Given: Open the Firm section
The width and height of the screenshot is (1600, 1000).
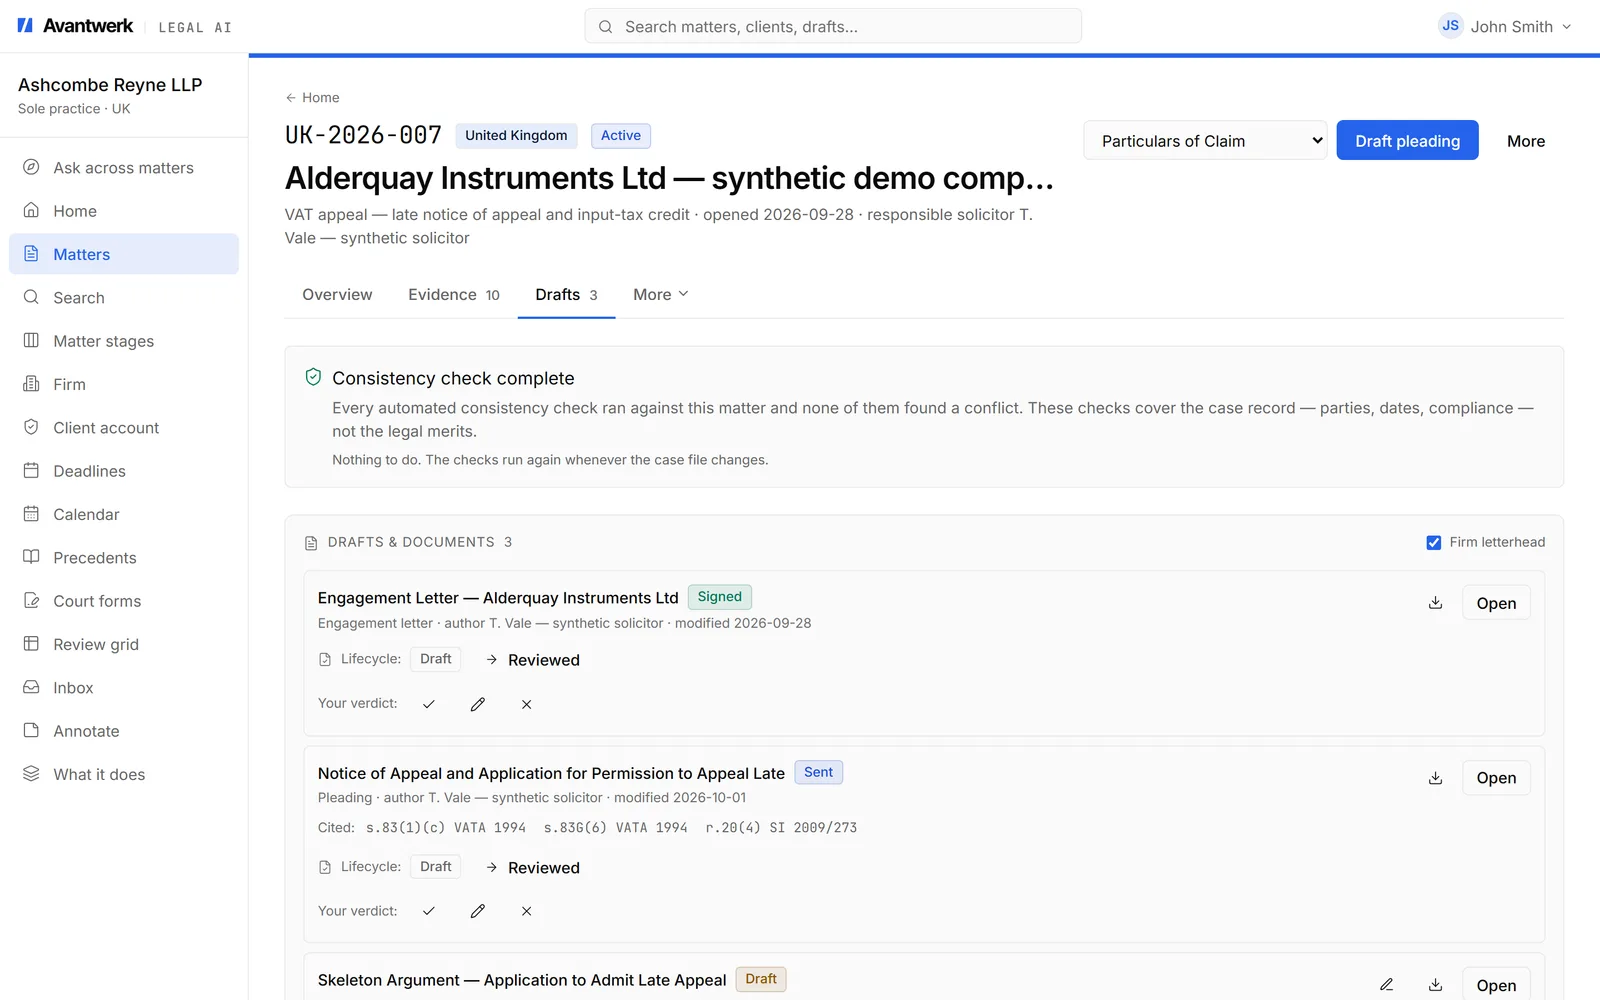Looking at the screenshot, I should pos(124,384).
